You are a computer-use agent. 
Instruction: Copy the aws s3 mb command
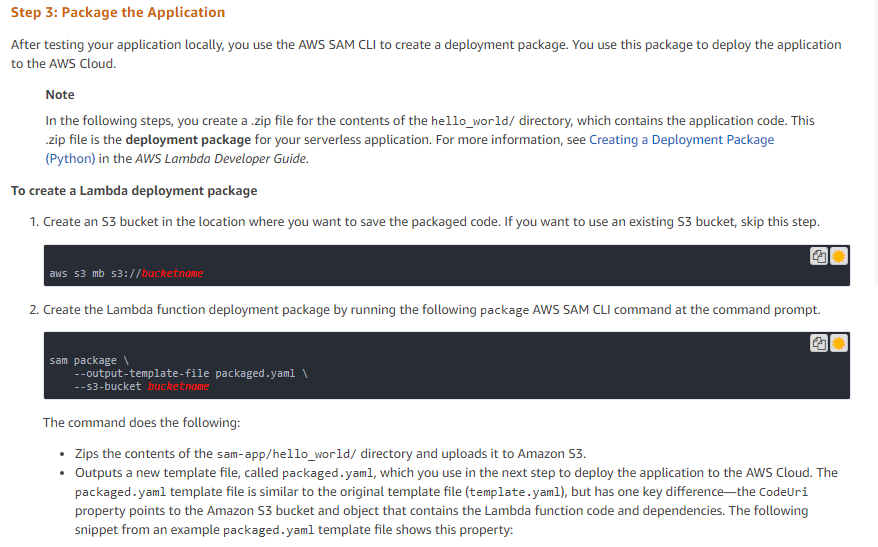819,256
